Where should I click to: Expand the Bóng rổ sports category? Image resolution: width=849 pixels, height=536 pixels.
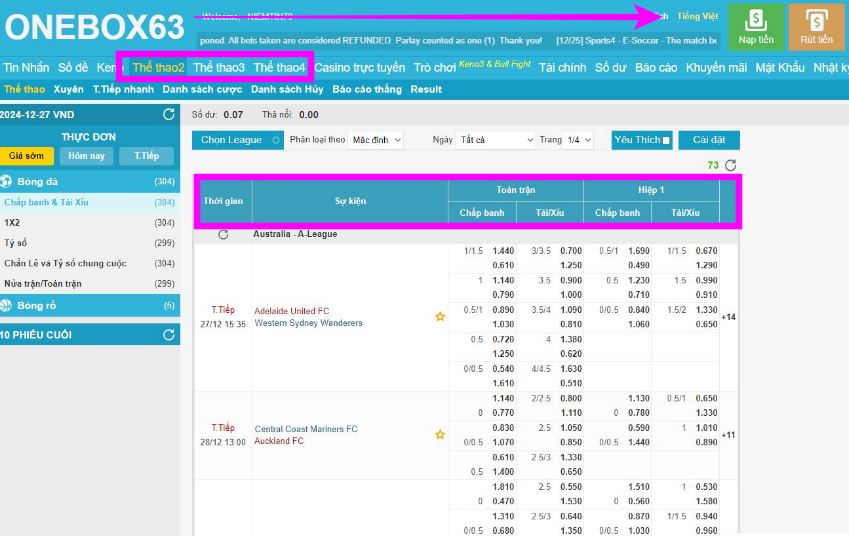click(x=90, y=305)
